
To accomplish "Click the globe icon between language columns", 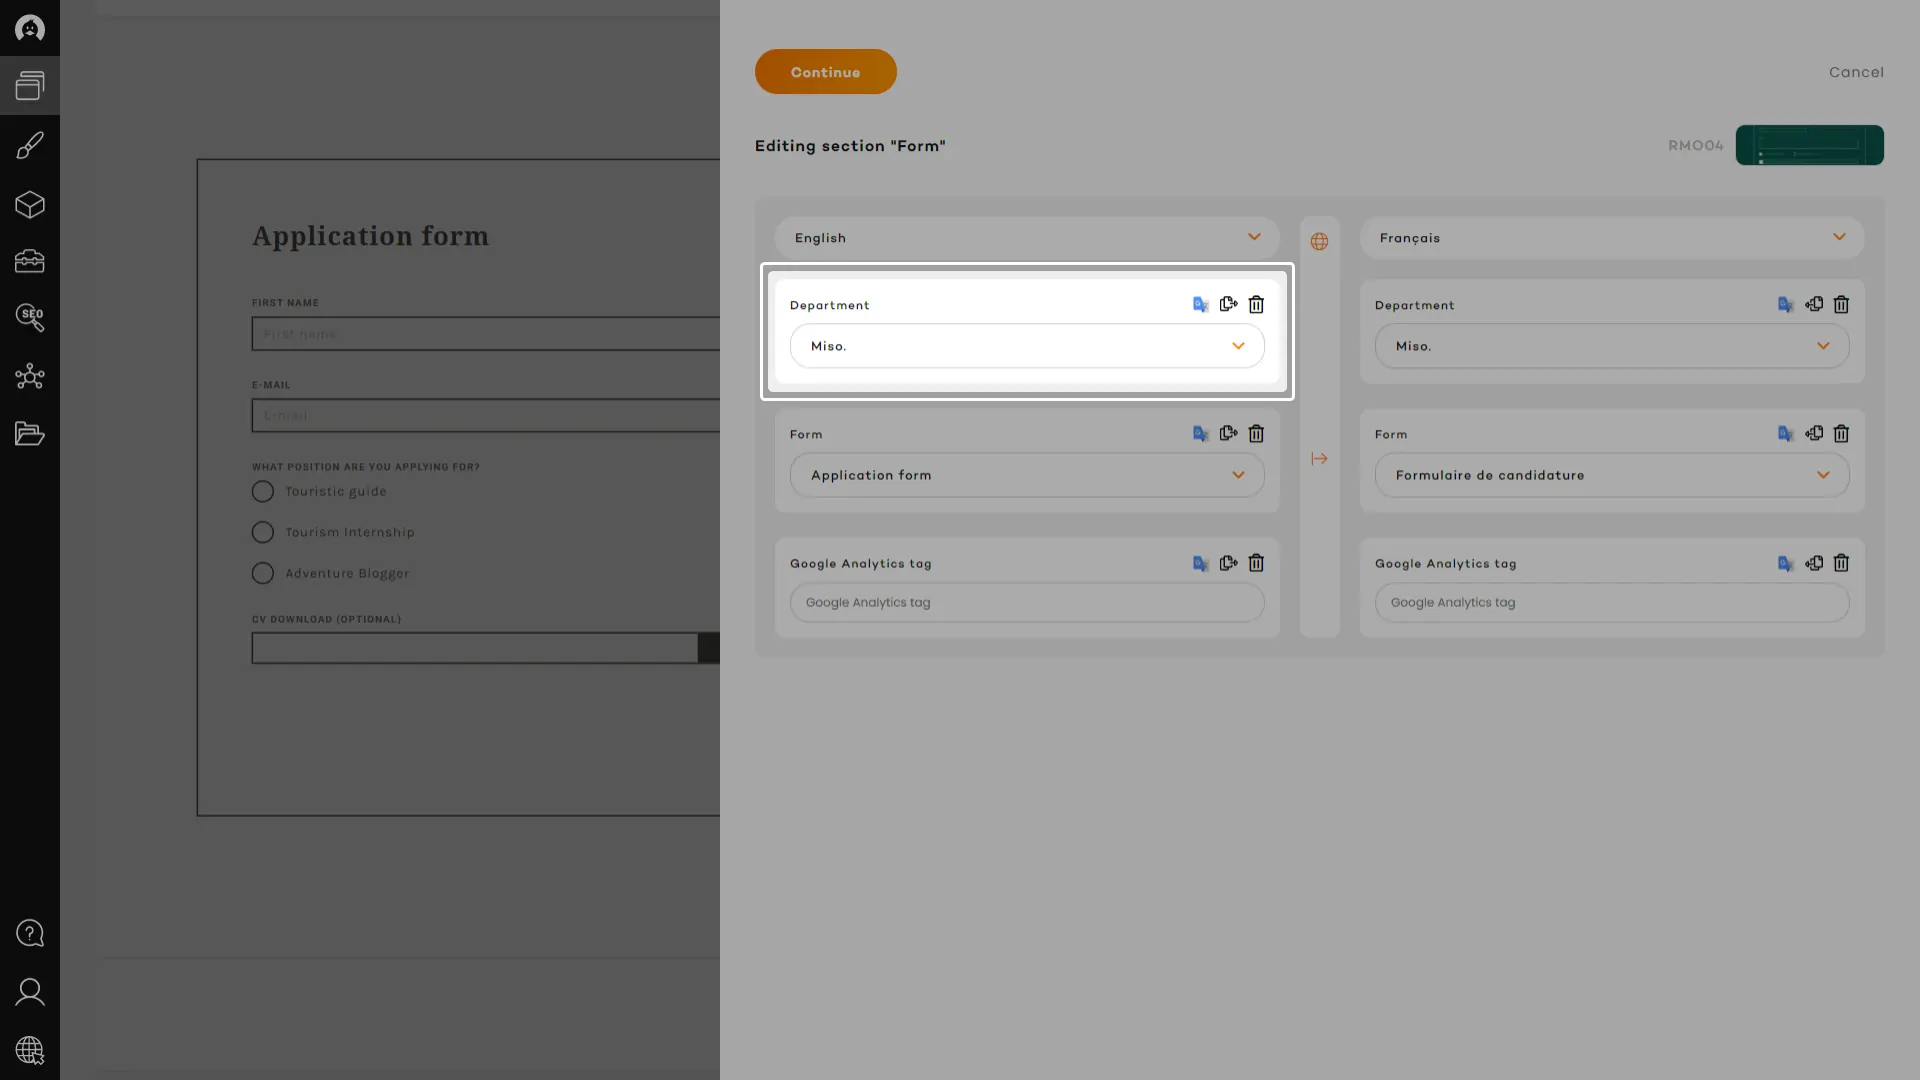I will [1319, 242].
